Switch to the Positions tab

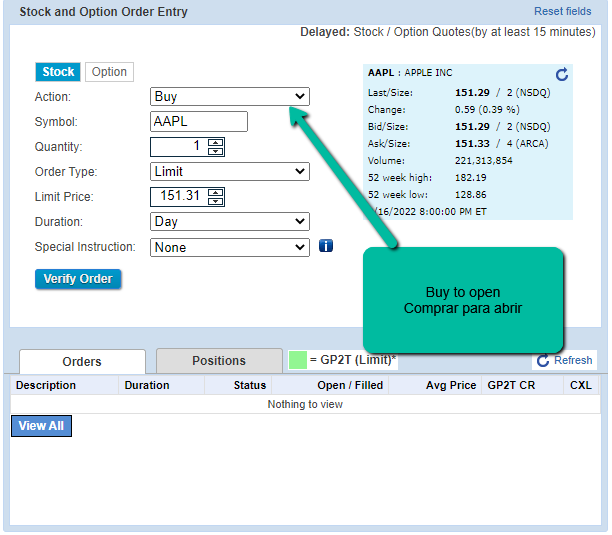219,361
